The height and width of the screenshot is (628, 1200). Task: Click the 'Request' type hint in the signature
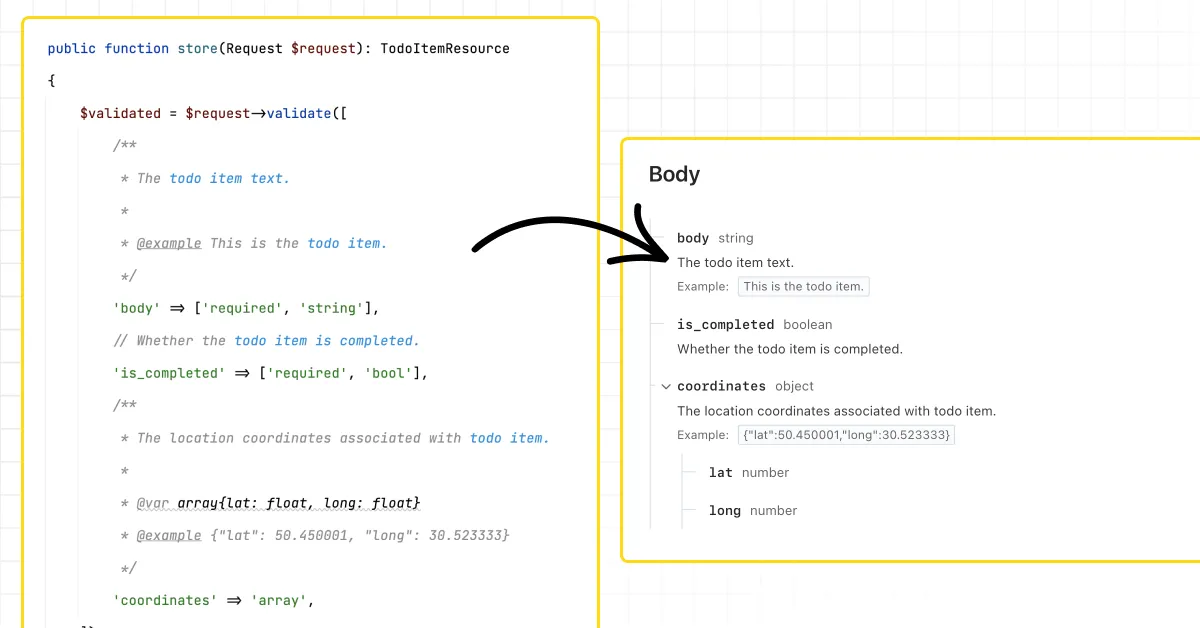(254, 48)
